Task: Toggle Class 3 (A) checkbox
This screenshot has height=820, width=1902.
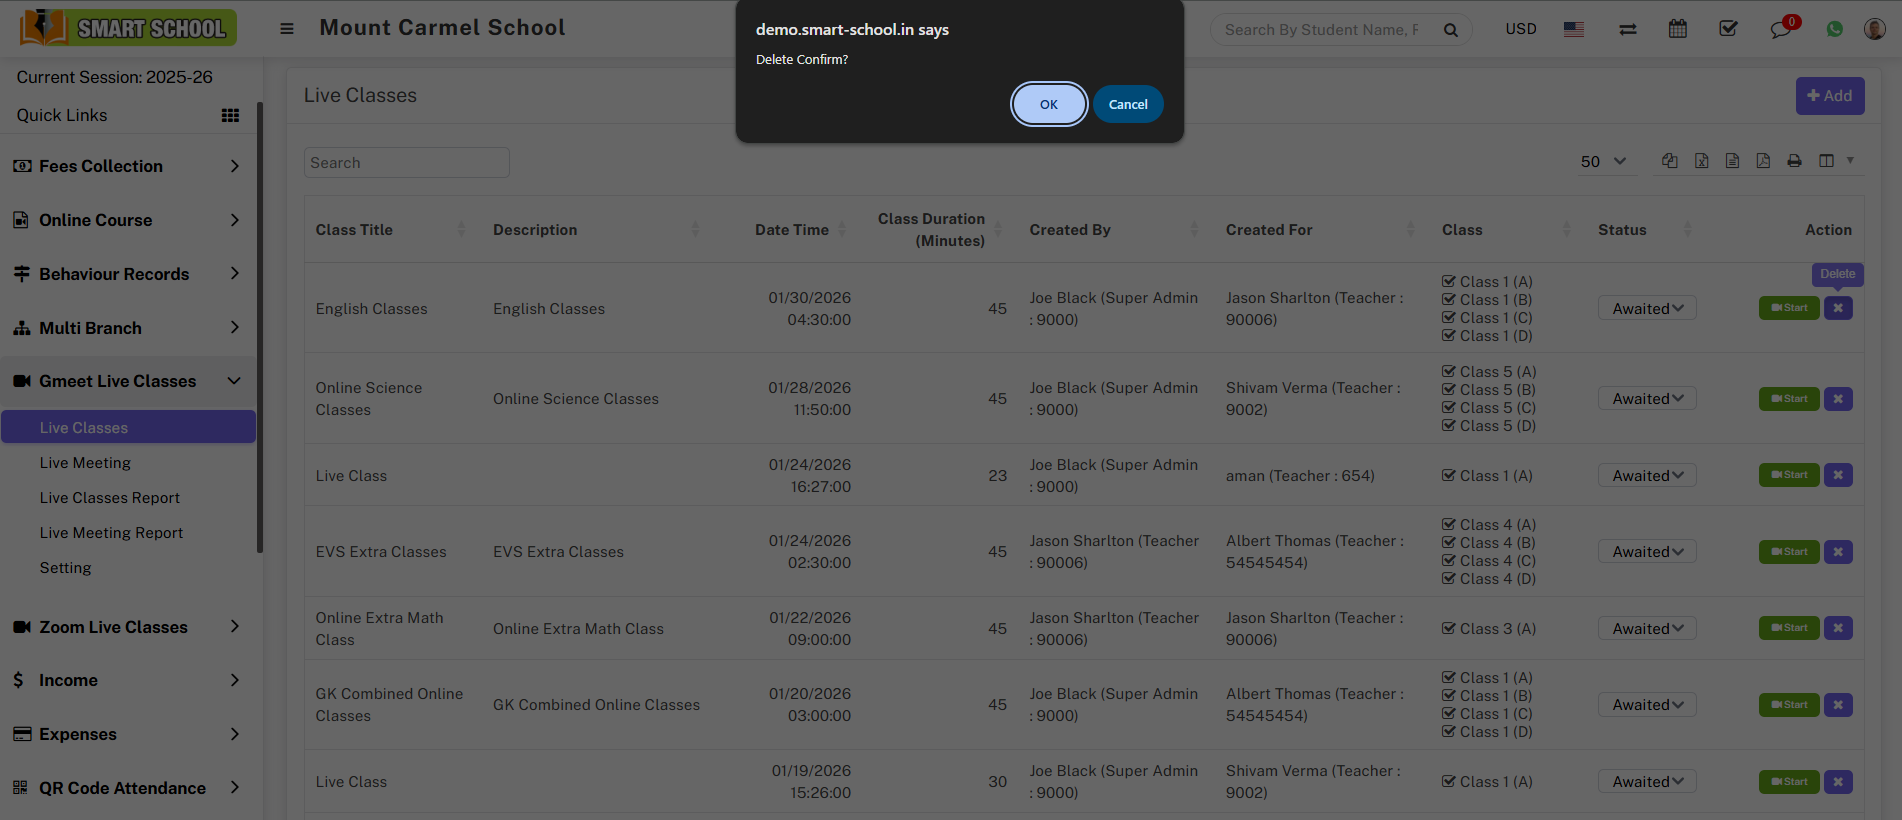Action: [1448, 629]
